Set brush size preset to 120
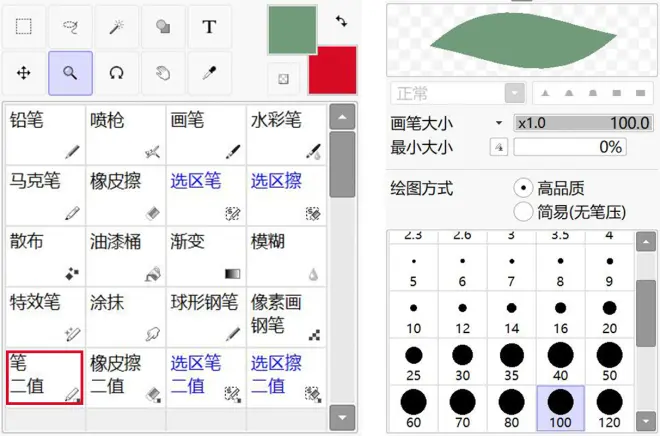660x436 pixels. tap(609, 408)
